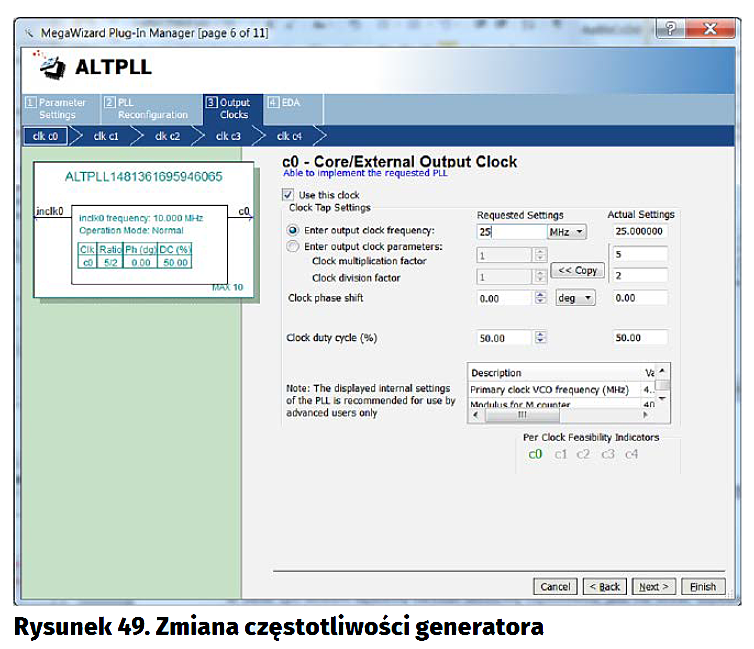754x649 pixels.
Task: Toggle the Use this clock checkbox
Action: tap(289, 195)
